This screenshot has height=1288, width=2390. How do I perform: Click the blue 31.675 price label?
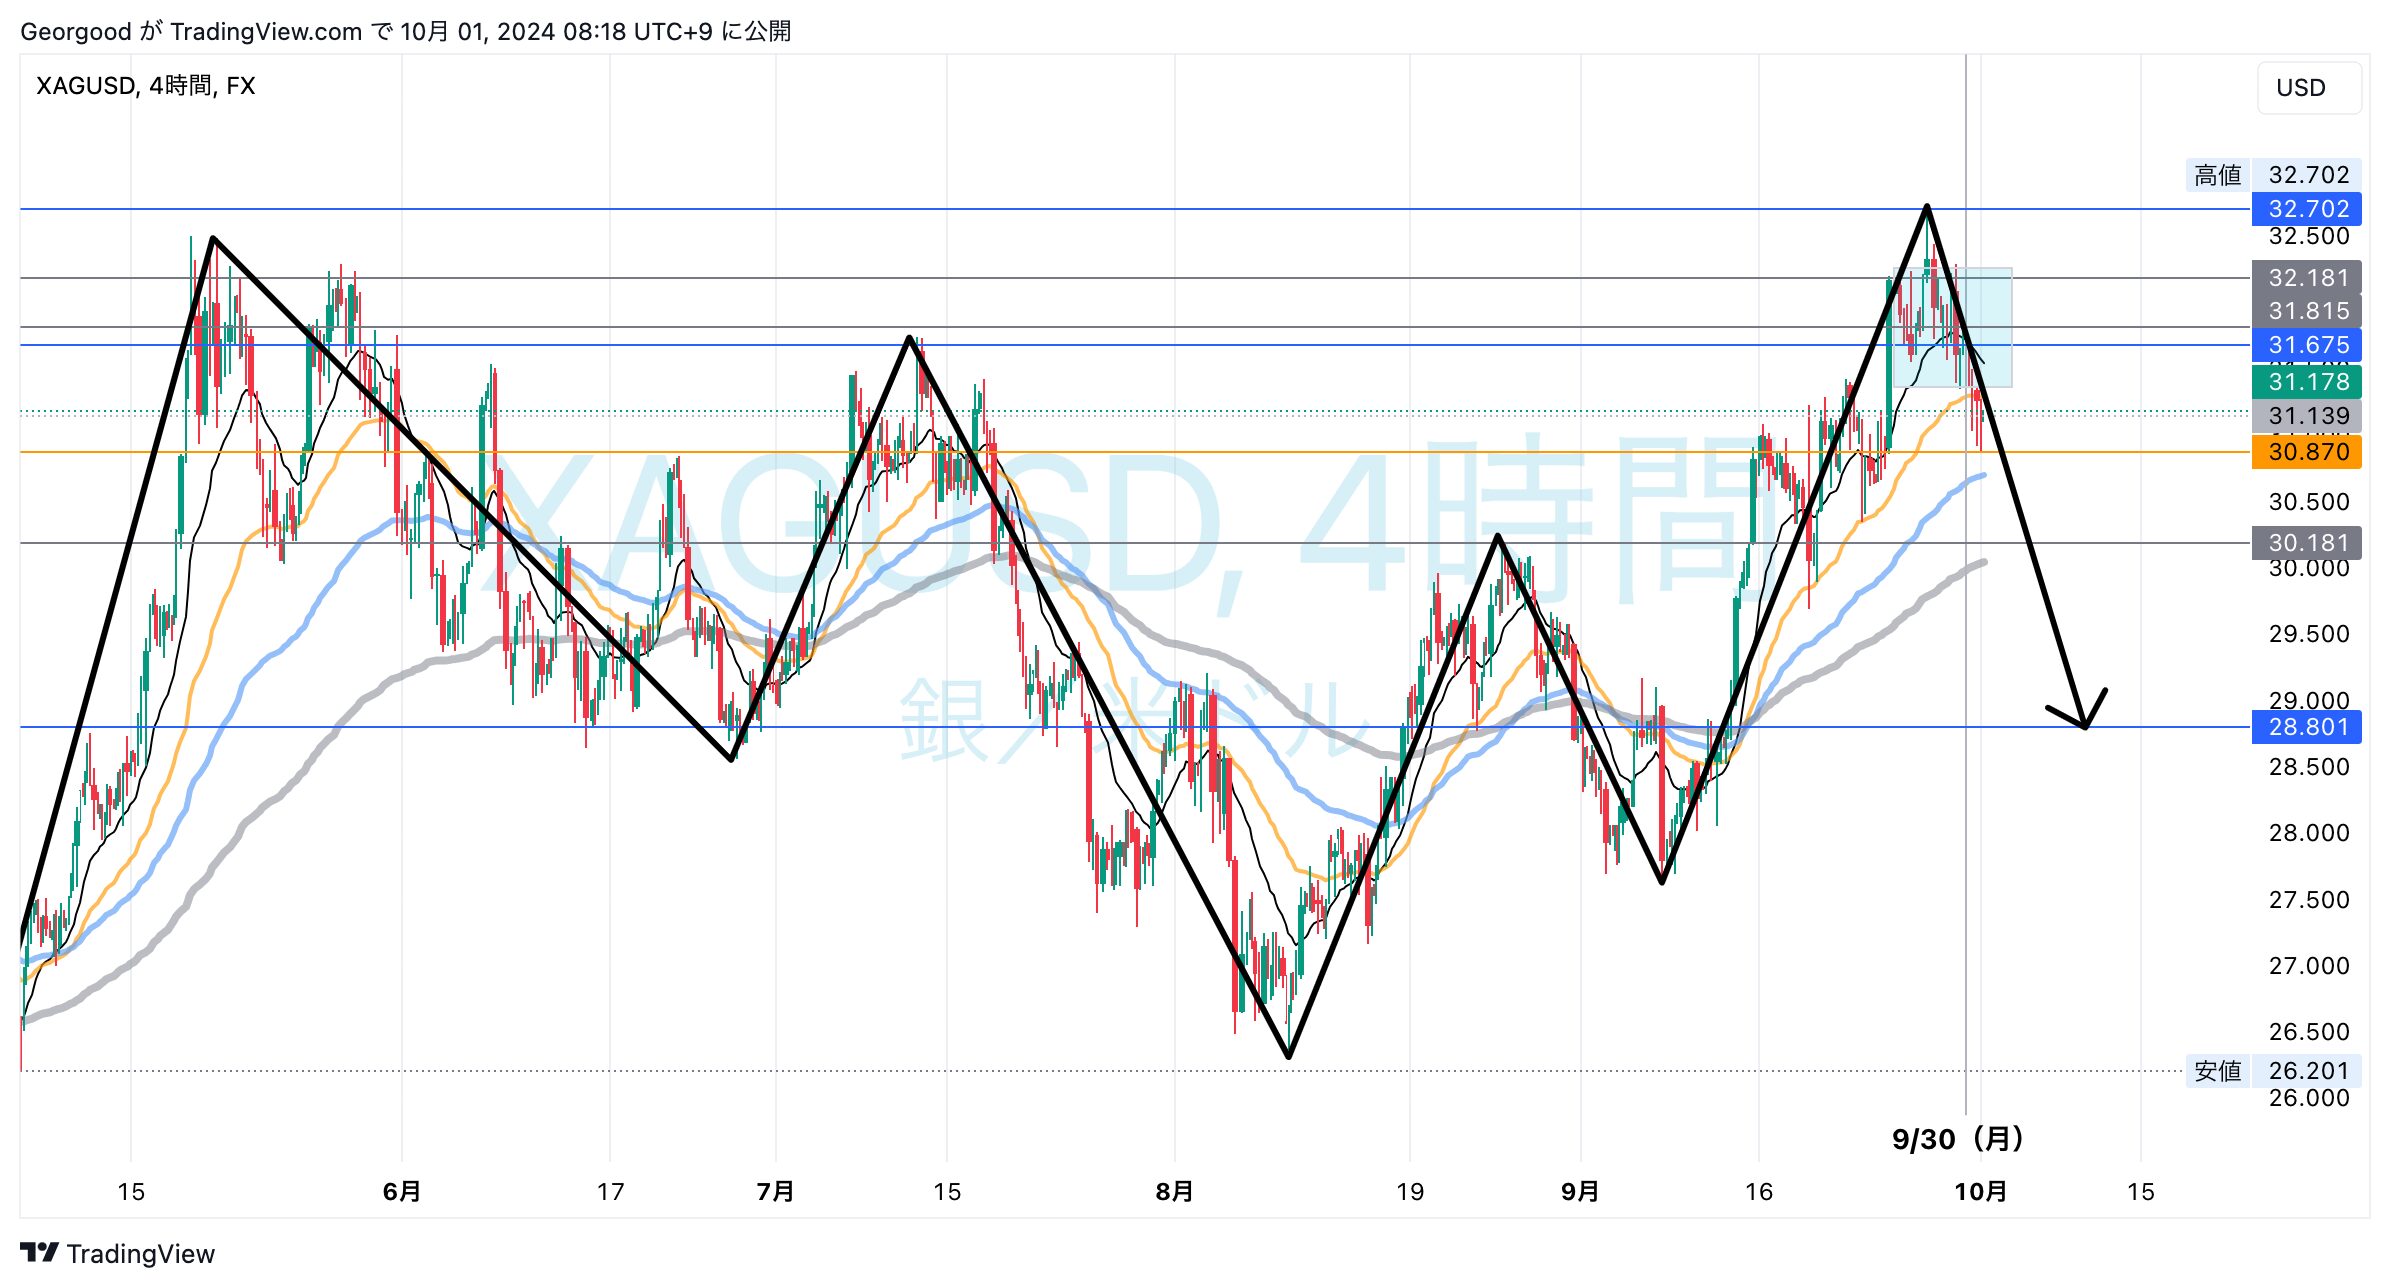[2306, 345]
